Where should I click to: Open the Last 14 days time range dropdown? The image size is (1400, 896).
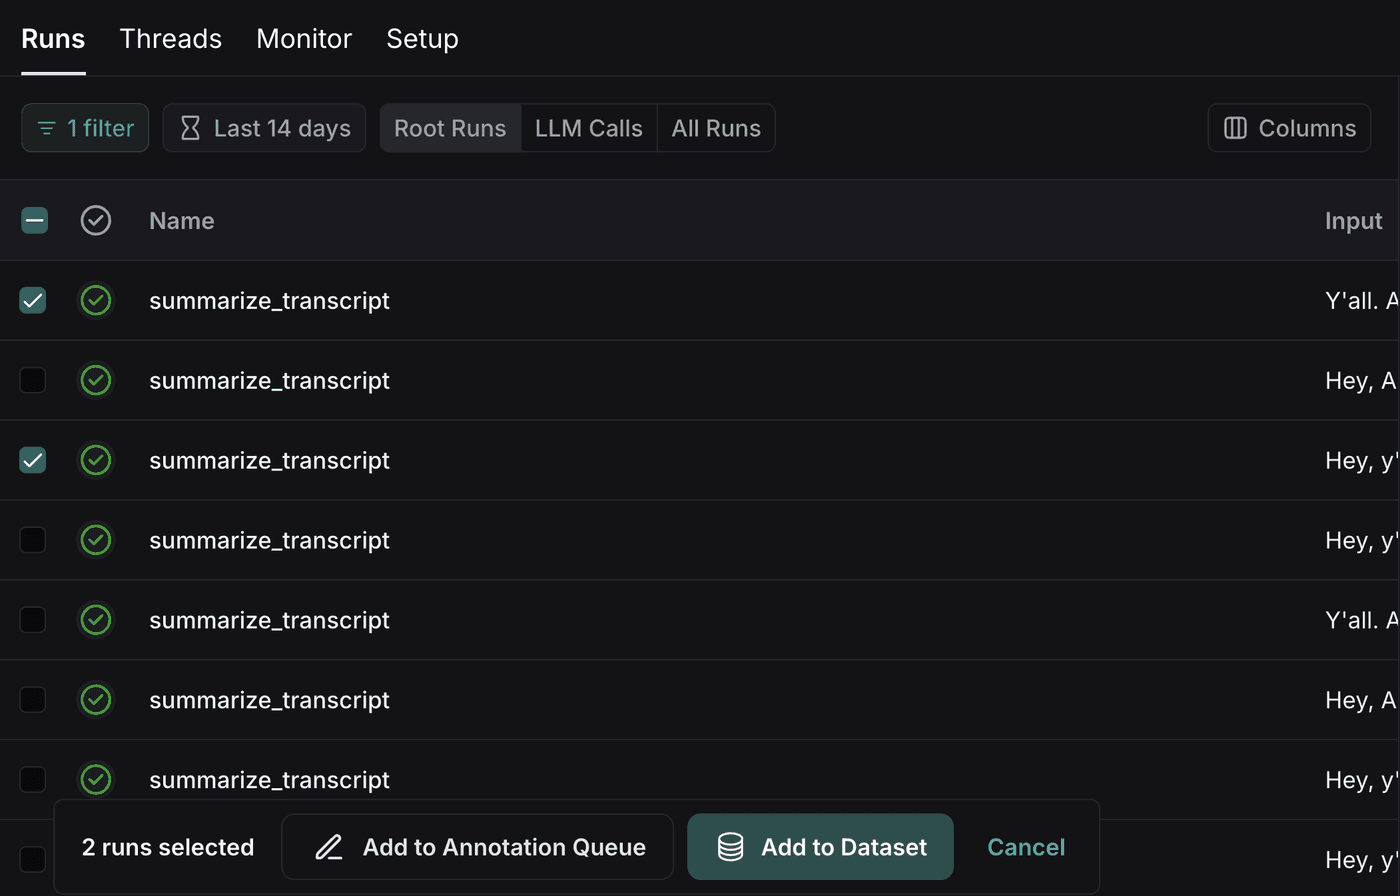coord(264,128)
